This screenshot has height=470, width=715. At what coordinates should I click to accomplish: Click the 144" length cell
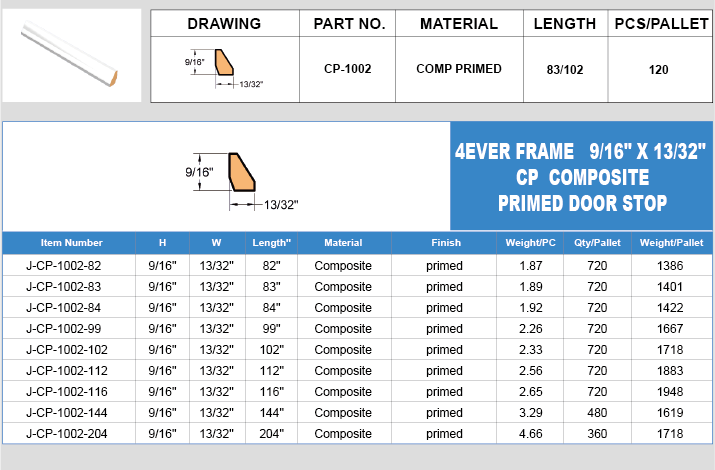[271, 413]
